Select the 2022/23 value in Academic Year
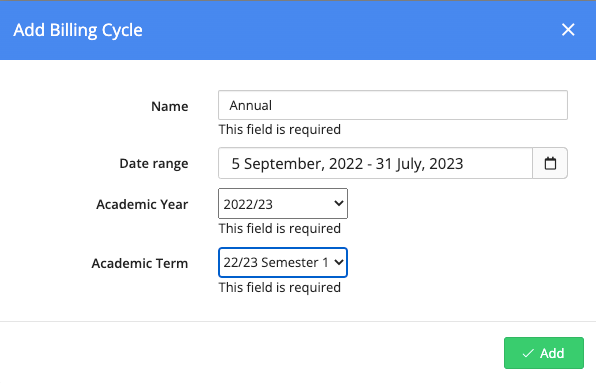 (x=248, y=204)
